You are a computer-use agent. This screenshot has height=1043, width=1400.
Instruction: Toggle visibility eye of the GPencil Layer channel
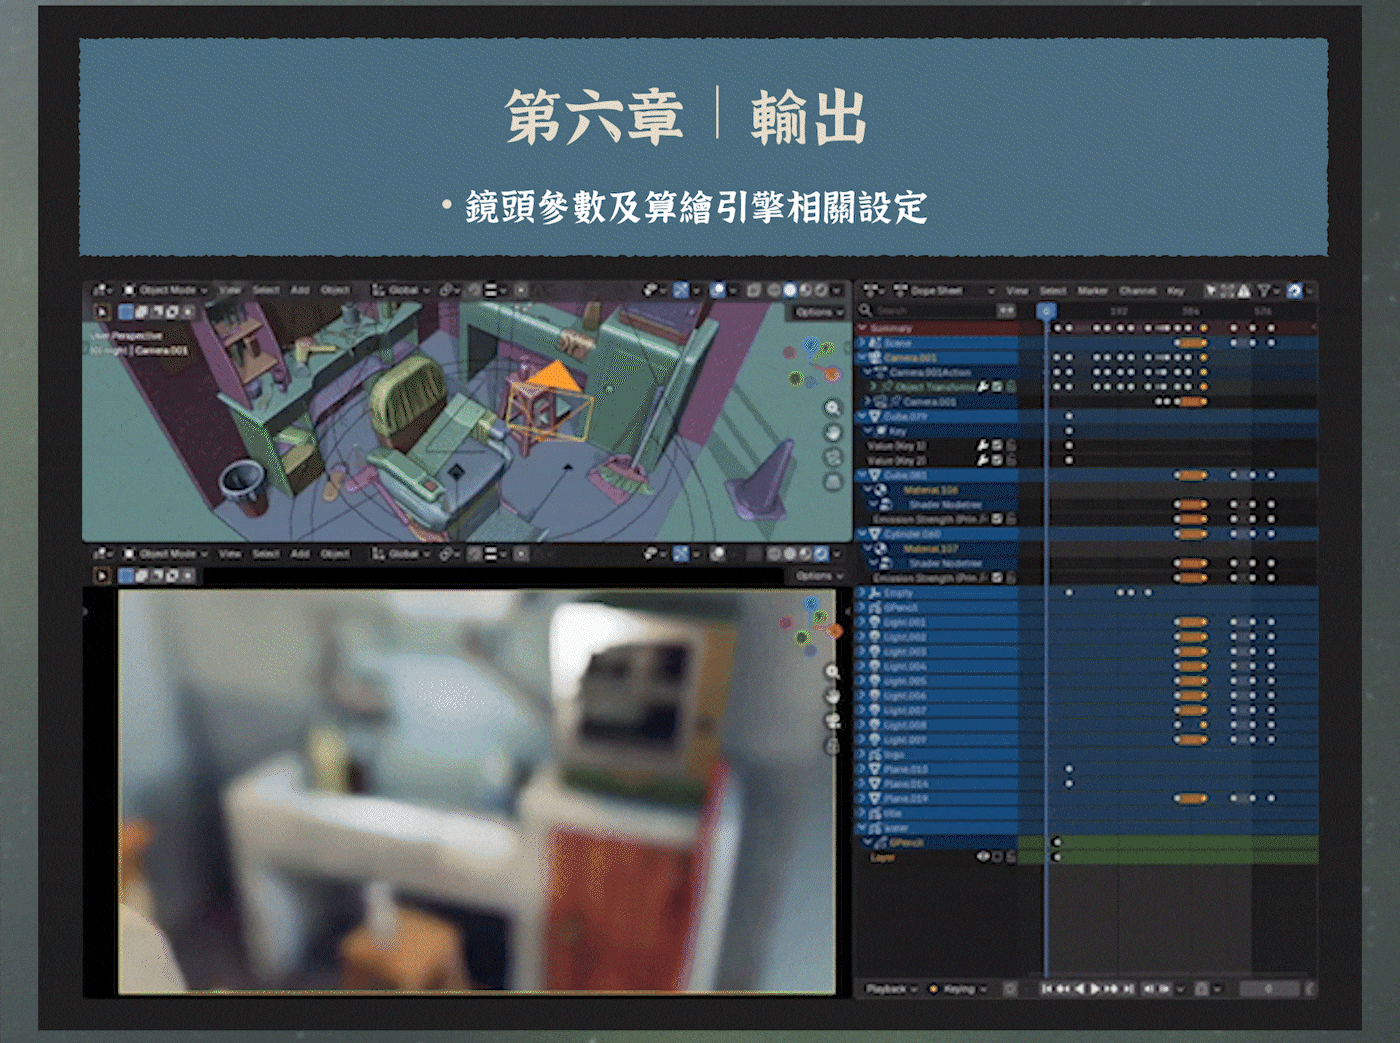982,857
